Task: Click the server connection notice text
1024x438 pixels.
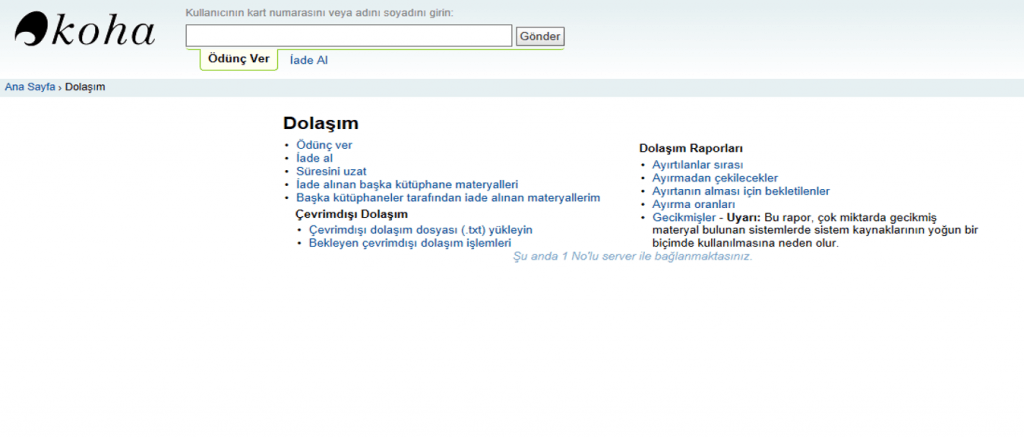Action: click(633, 257)
